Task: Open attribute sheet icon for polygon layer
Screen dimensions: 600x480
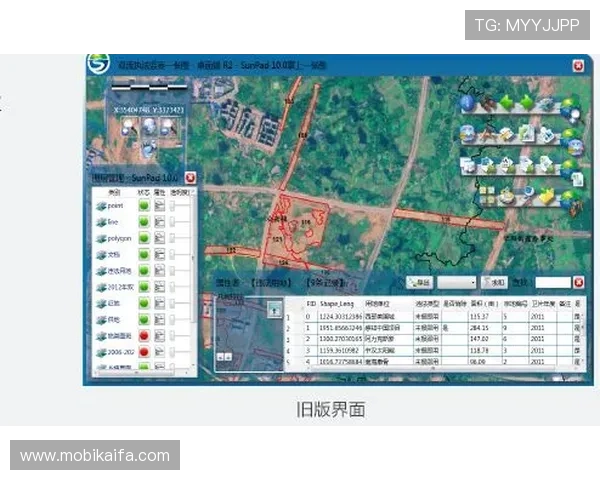Action: coord(160,238)
